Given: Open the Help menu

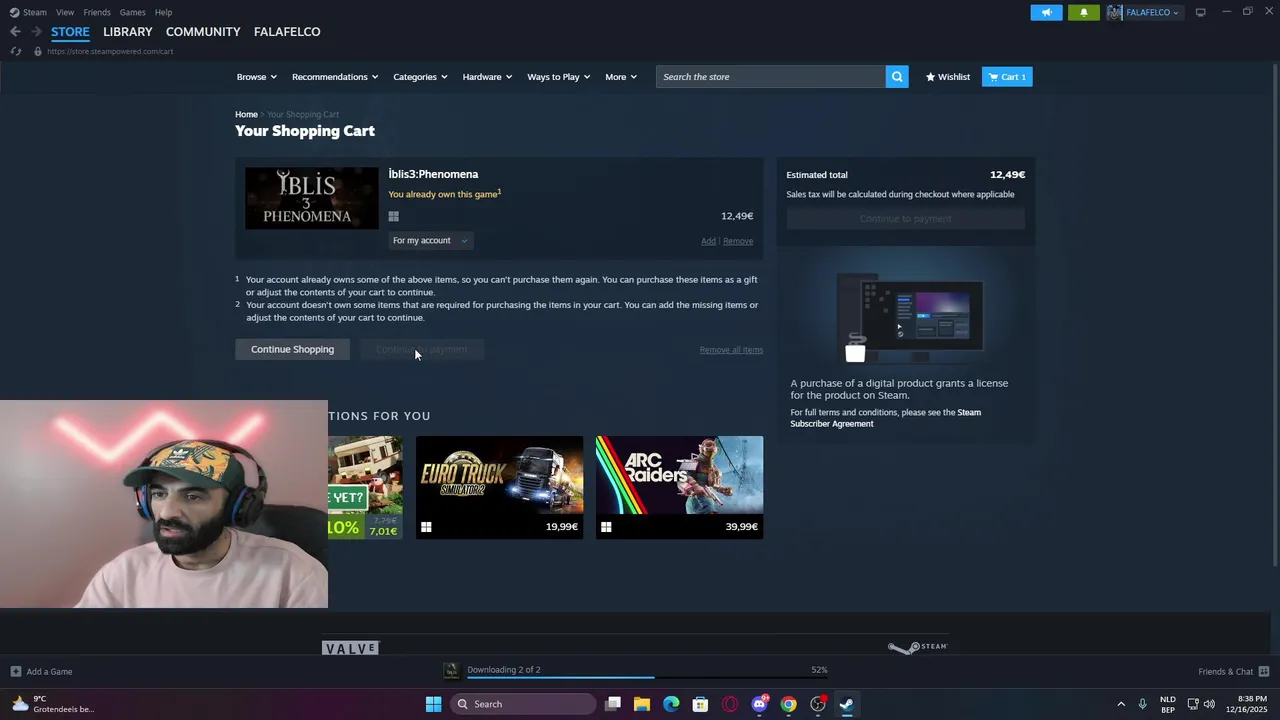Looking at the screenshot, I should click(x=163, y=12).
